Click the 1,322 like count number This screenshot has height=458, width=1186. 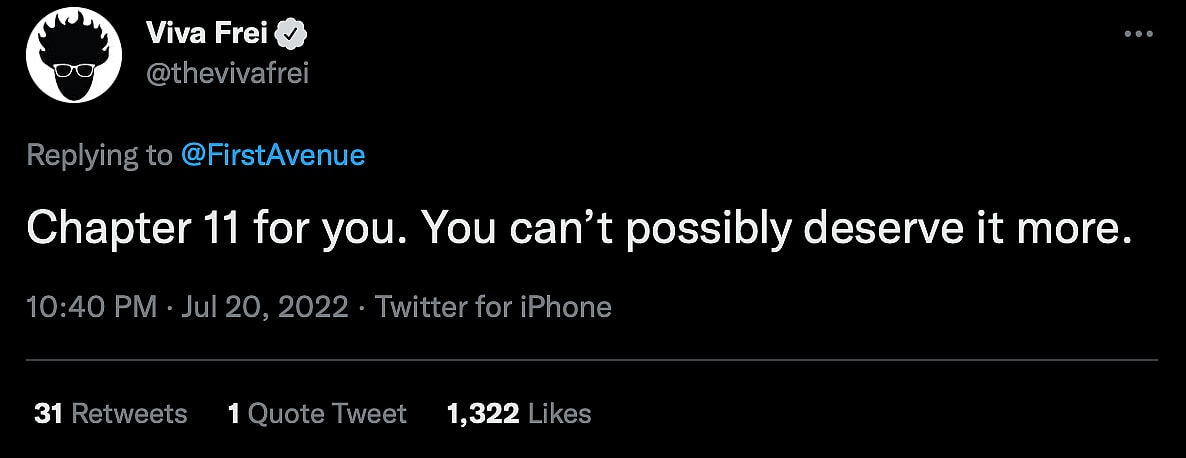click(484, 413)
